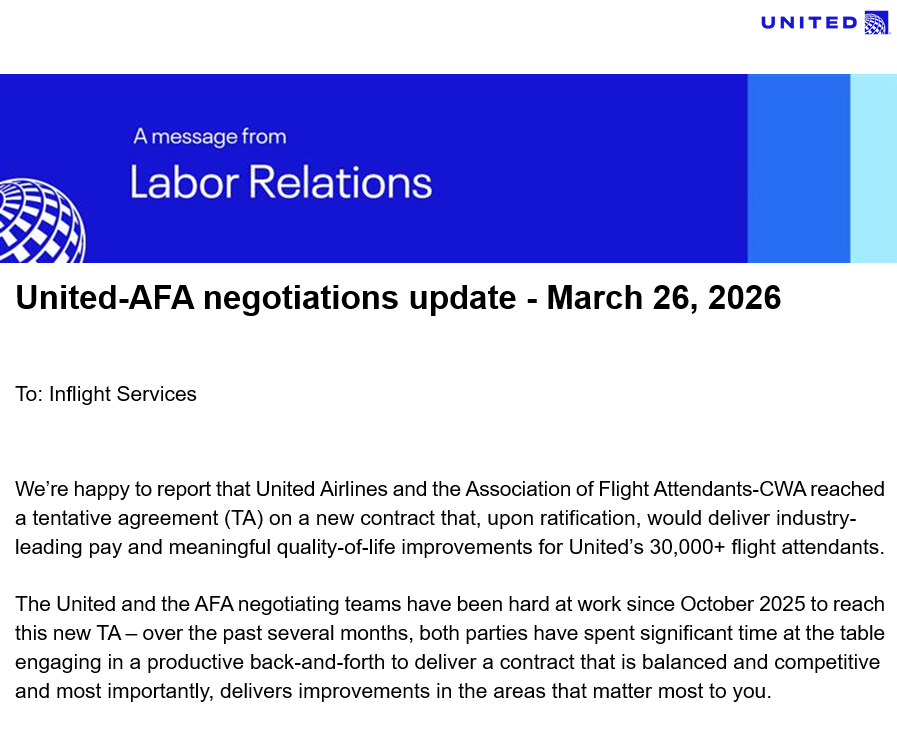Click the large globe graphic in the banner
Screen dimensions: 897x734
[38, 222]
